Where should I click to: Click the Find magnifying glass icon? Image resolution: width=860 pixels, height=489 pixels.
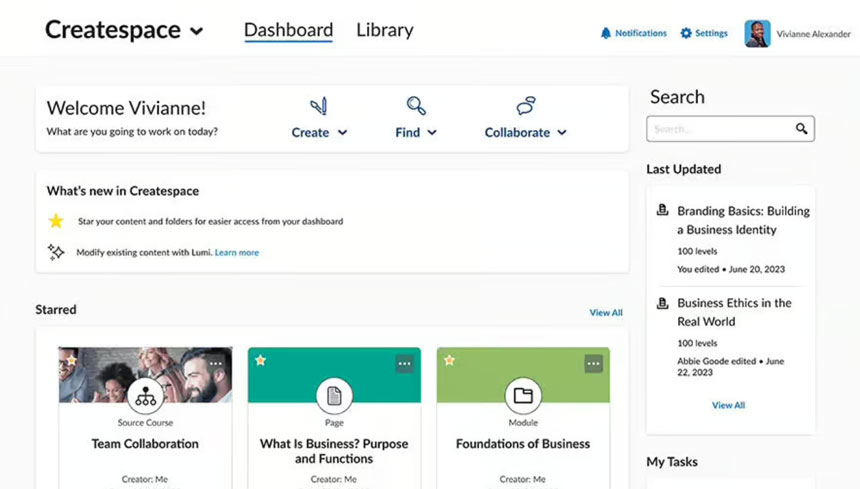[416, 106]
